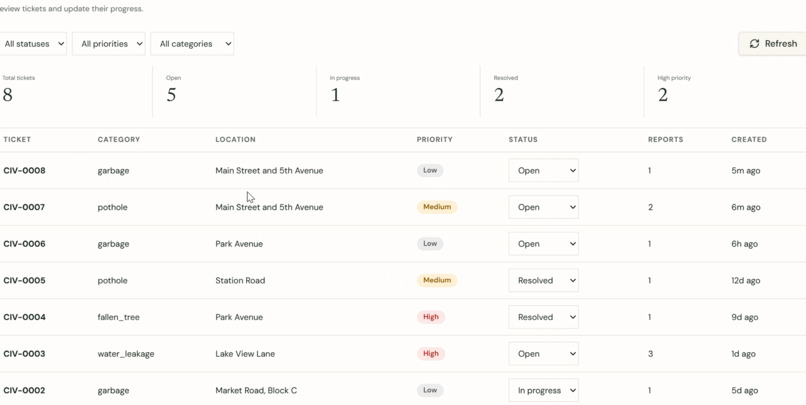
Task: Click the 6h ago created time
Action: click(x=745, y=244)
